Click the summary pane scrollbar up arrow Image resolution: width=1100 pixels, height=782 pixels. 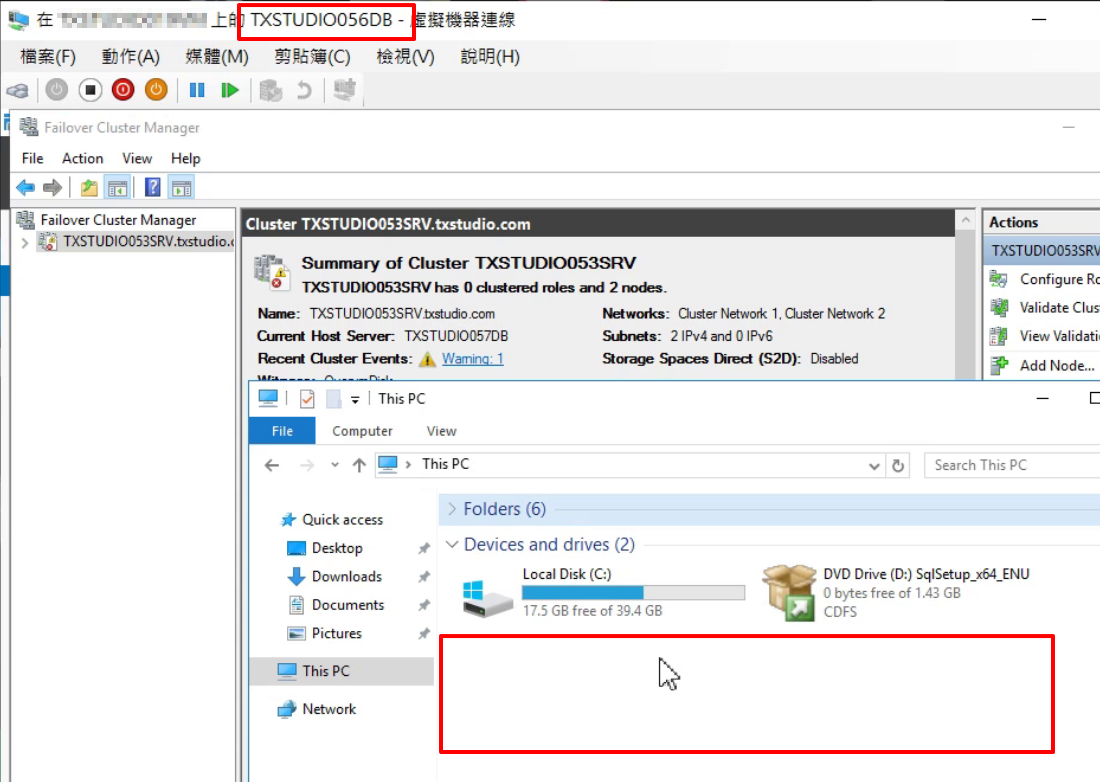[966, 220]
